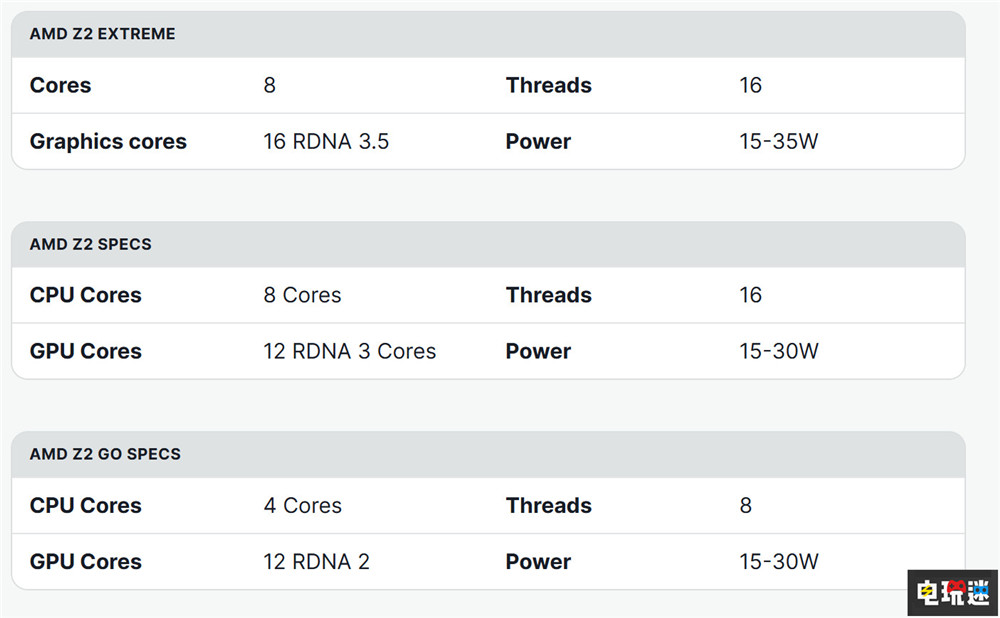Viewport: 1000px width, 618px height.
Task: Click the 12 RDNA 3 Cores value
Action: (x=349, y=351)
